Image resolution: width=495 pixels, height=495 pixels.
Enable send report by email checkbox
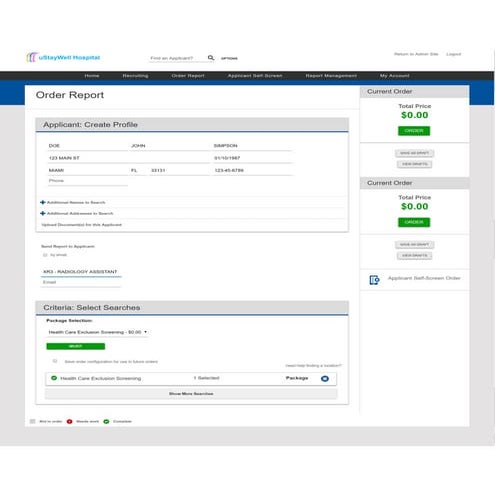click(x=45, y=255)
